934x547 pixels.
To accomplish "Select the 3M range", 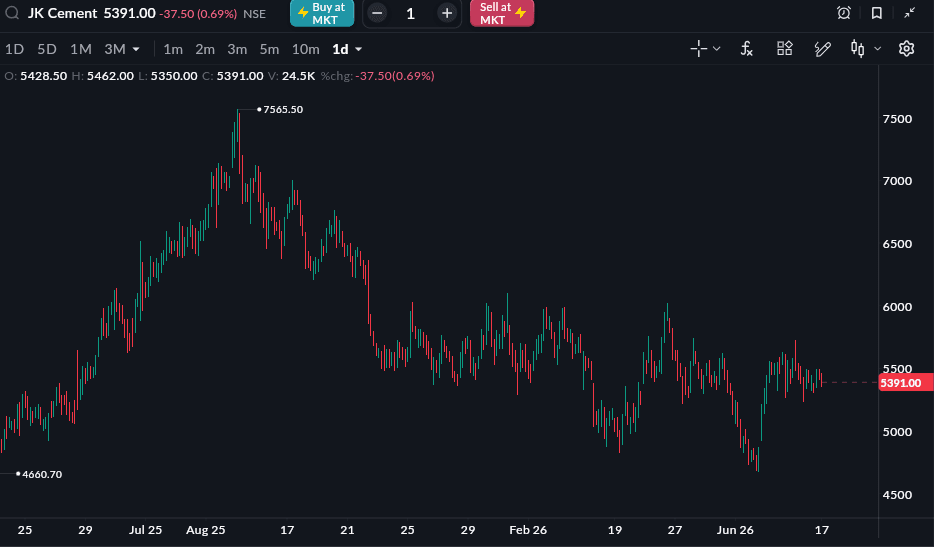I will 115,49.
